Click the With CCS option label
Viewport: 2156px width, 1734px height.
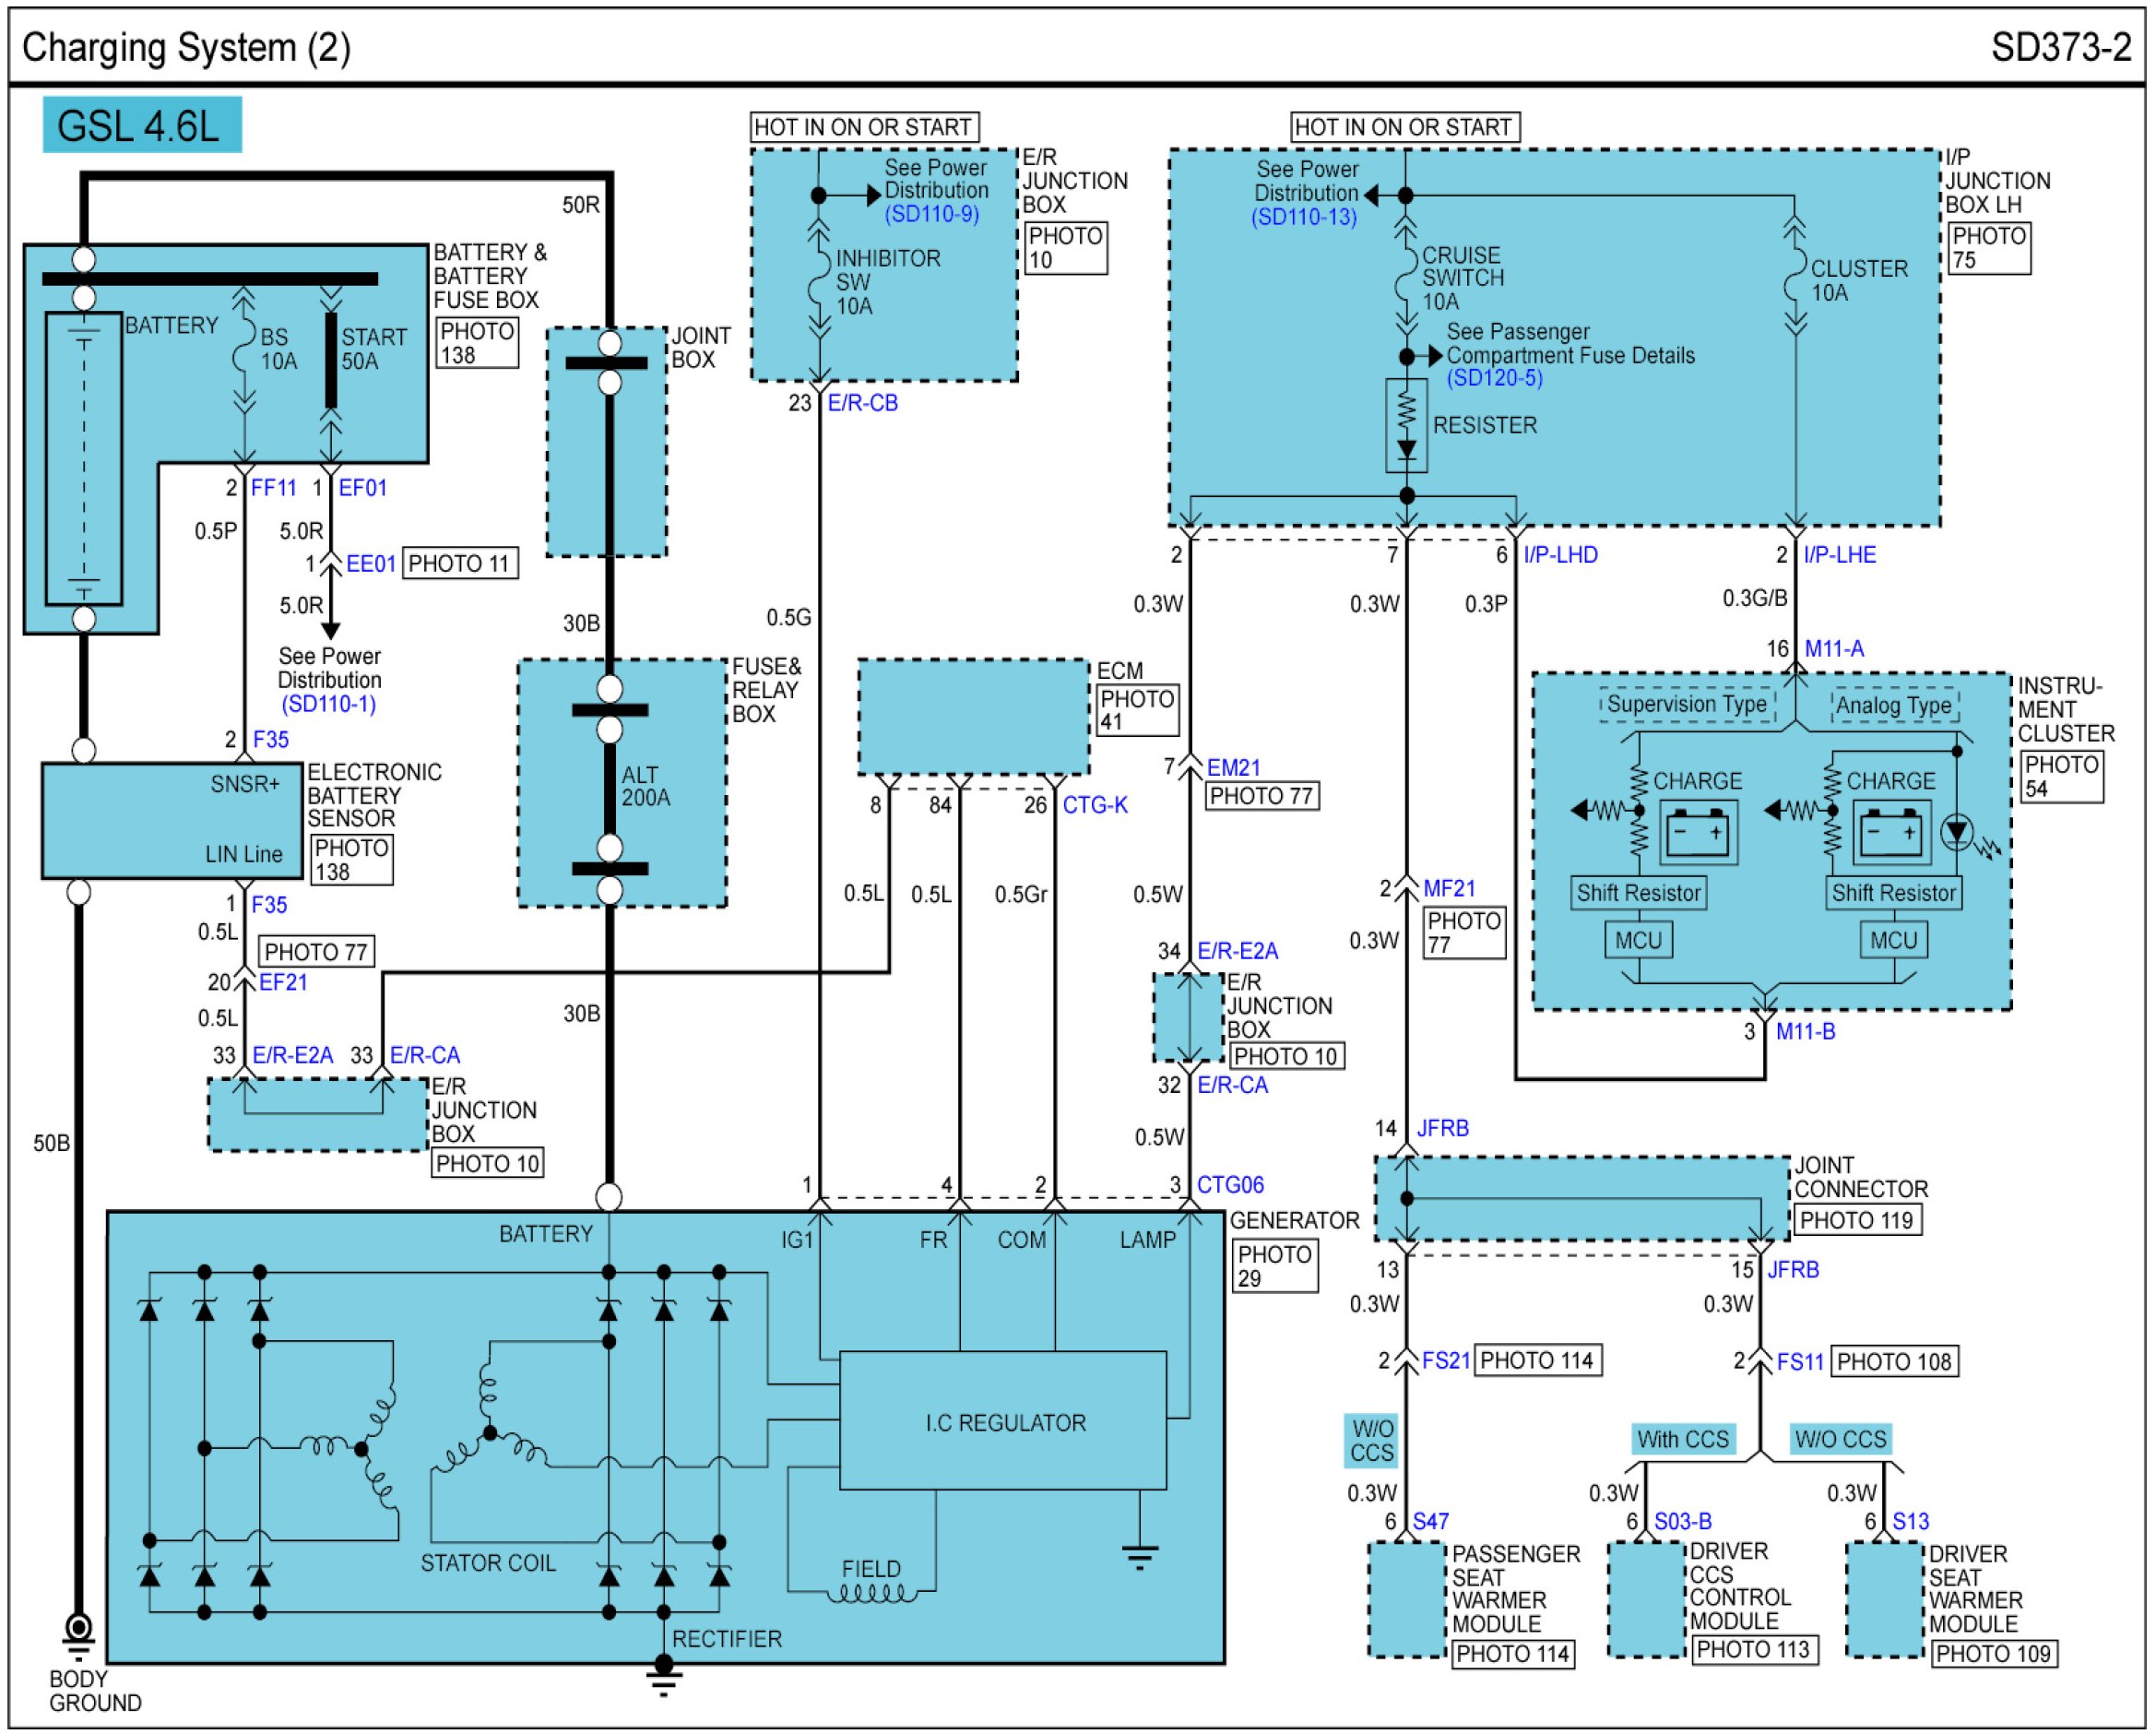tap(1683, 1439)
